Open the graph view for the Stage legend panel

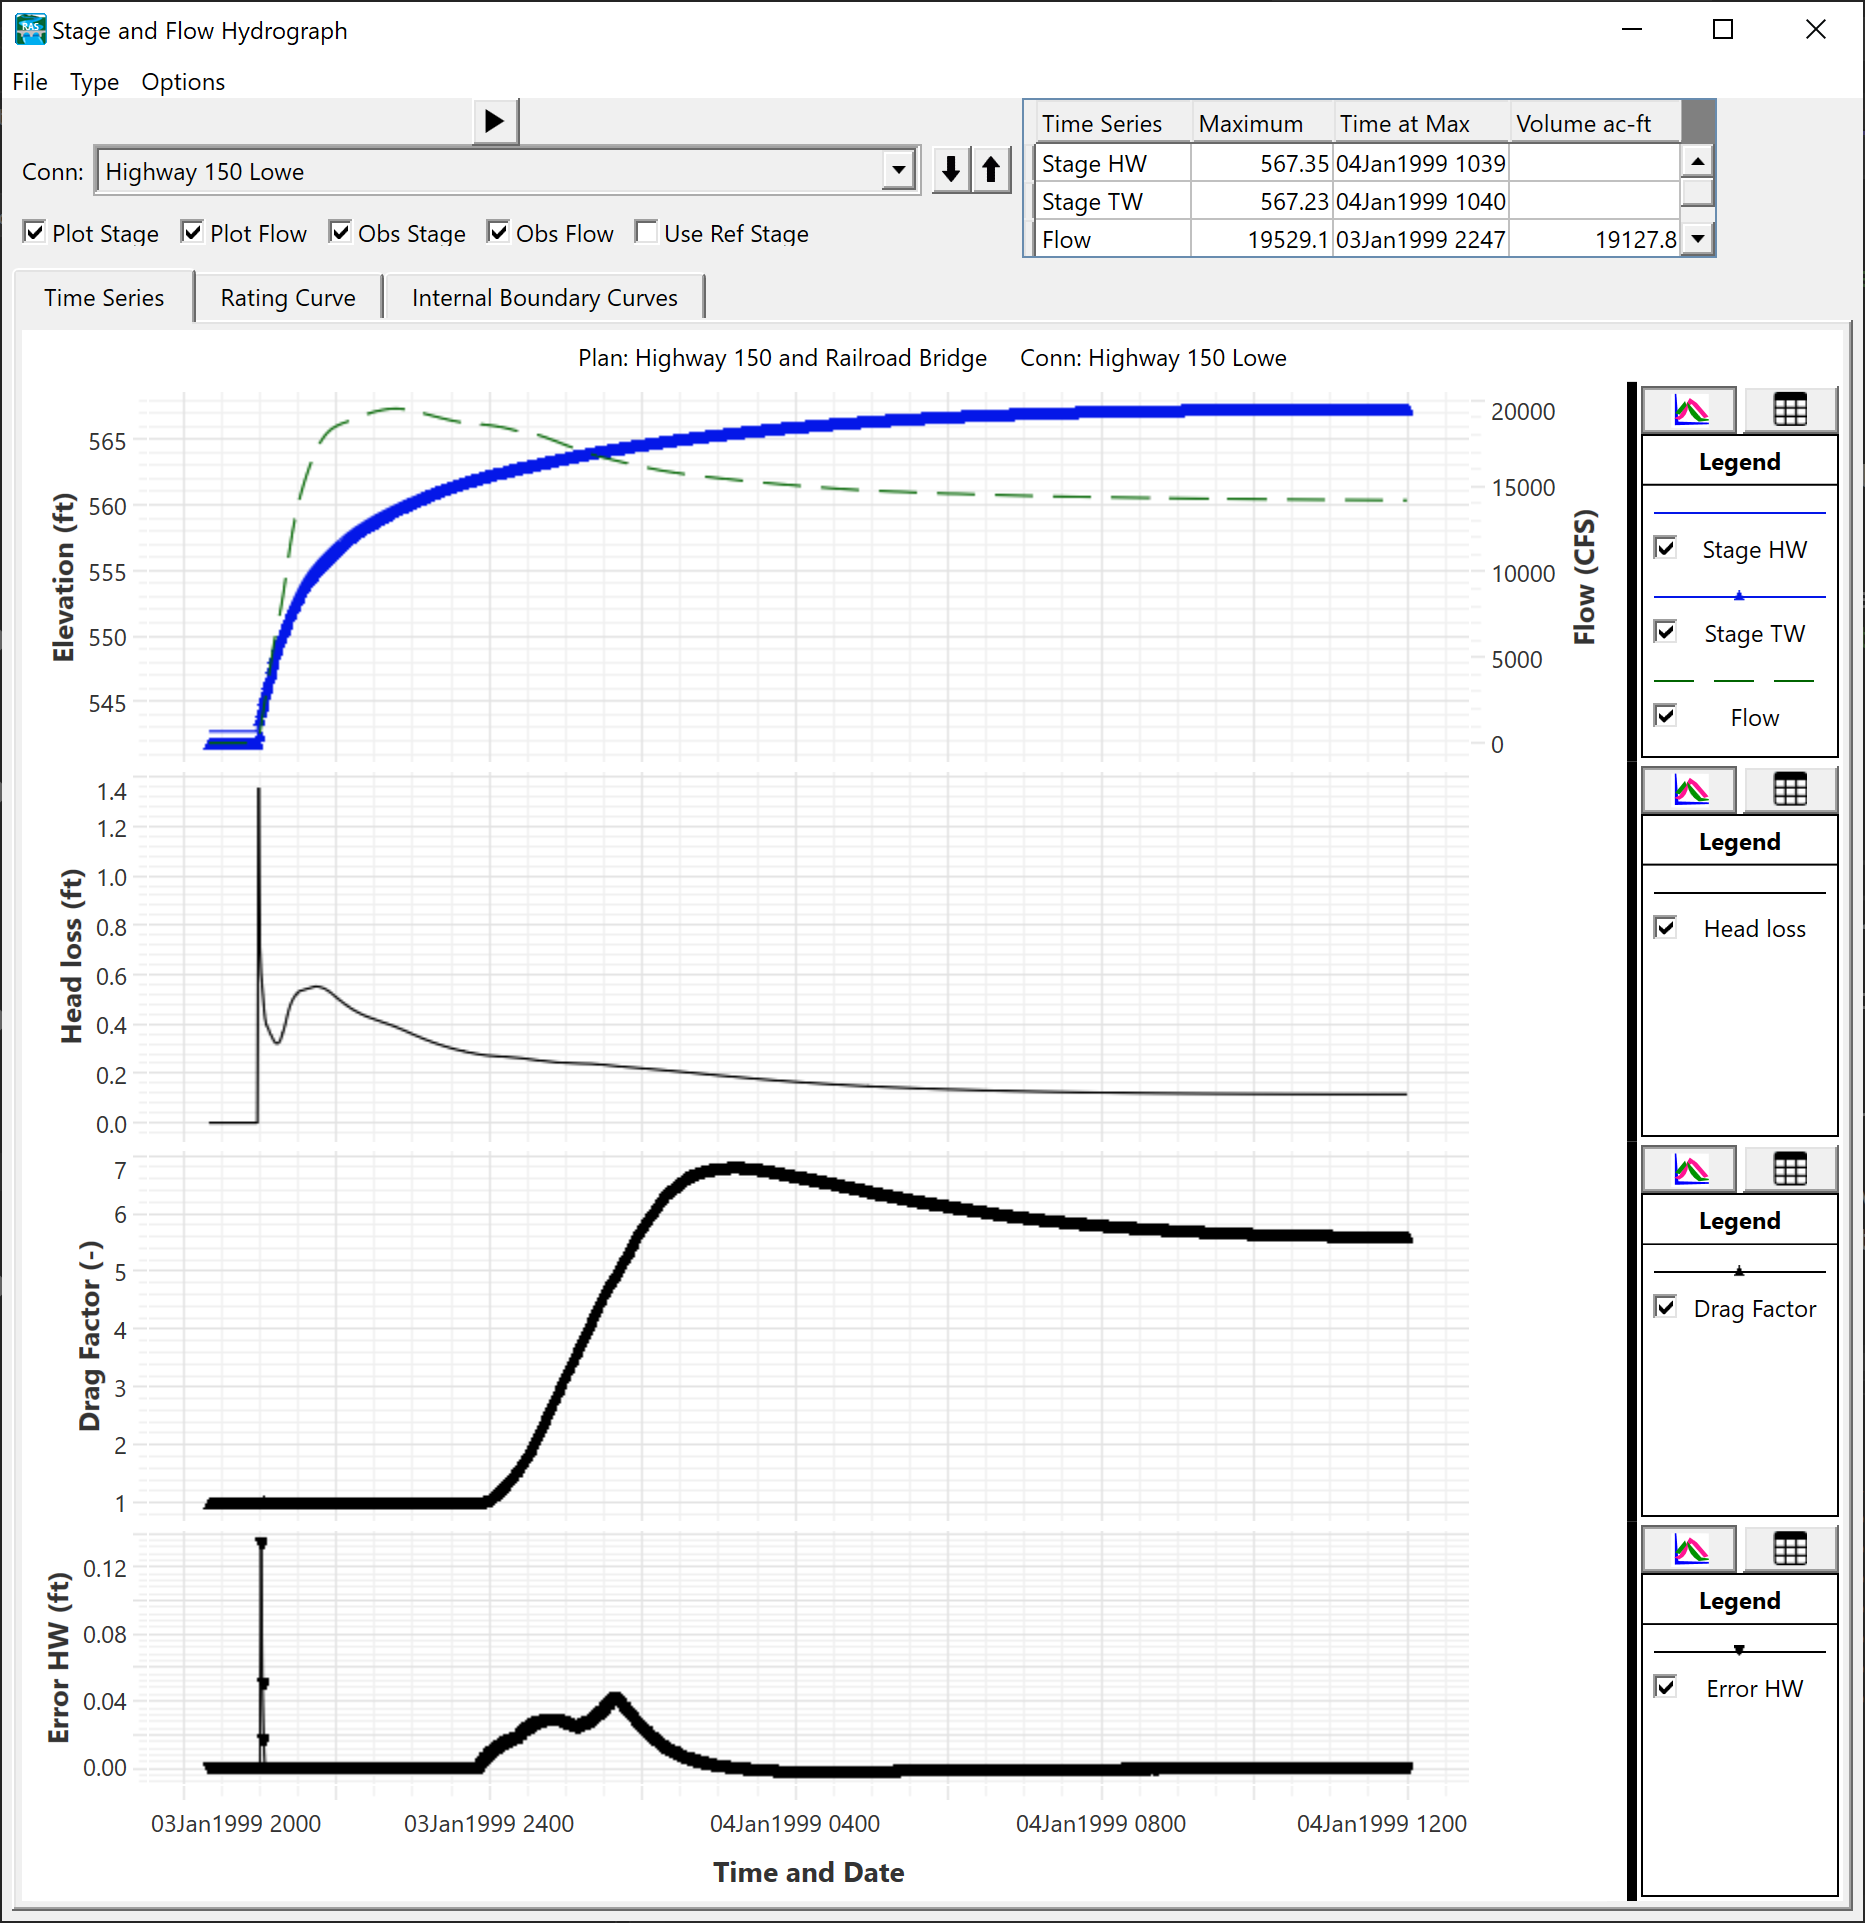pos(1689,409)
